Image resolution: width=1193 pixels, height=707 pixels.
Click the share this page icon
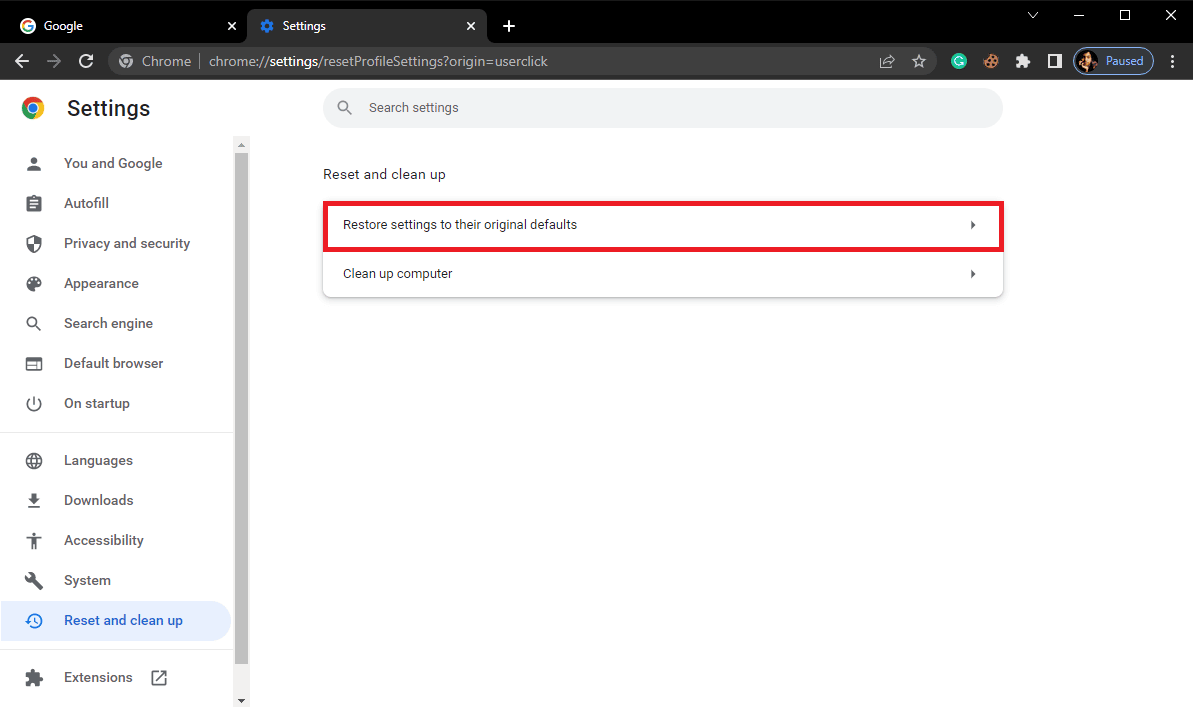887,61
